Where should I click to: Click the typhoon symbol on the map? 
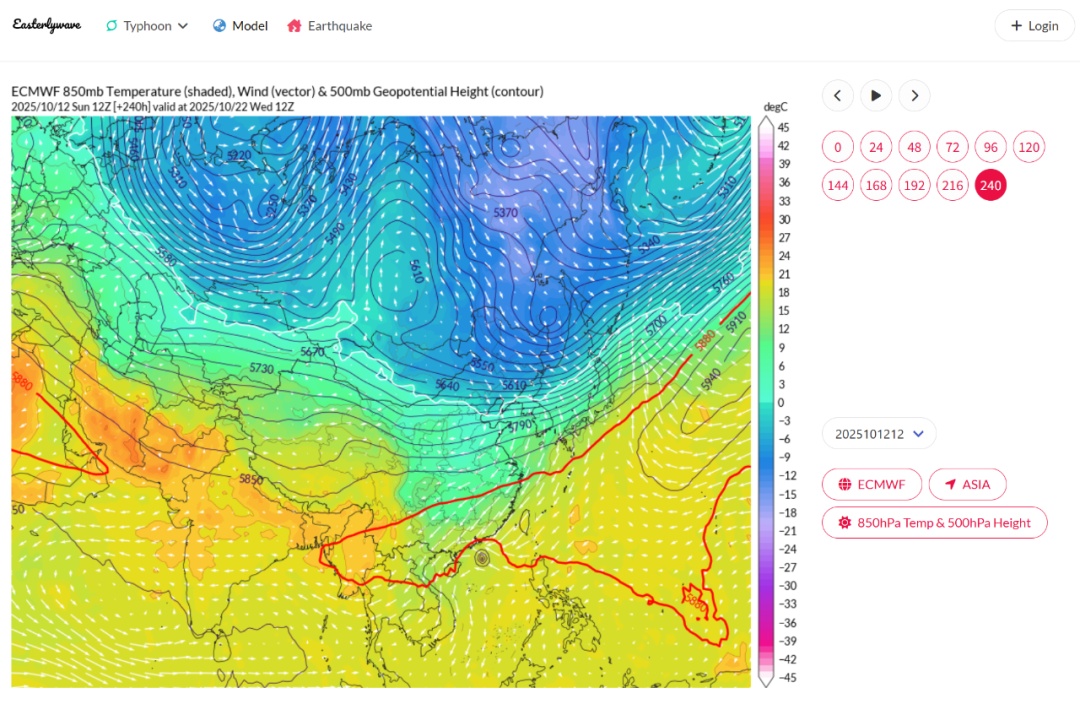[482, 557]
